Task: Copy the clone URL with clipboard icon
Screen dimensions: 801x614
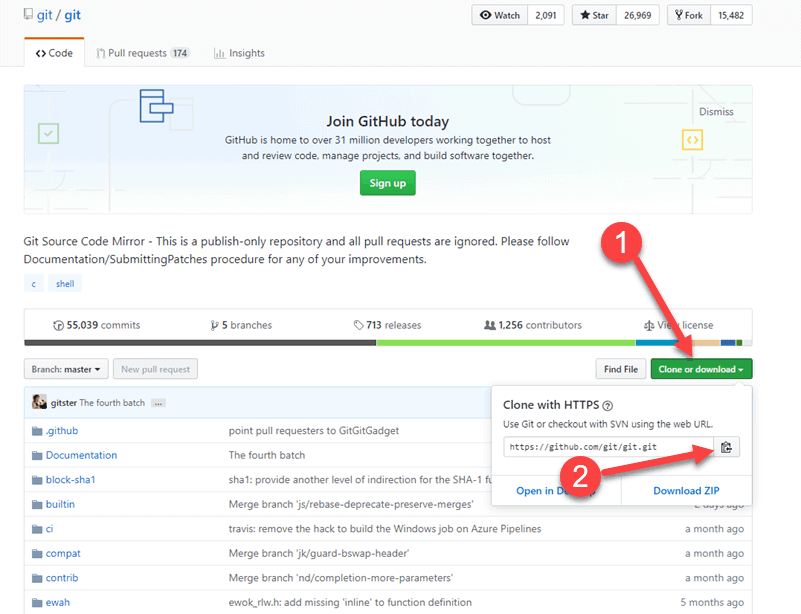Action: click(726, 447)
